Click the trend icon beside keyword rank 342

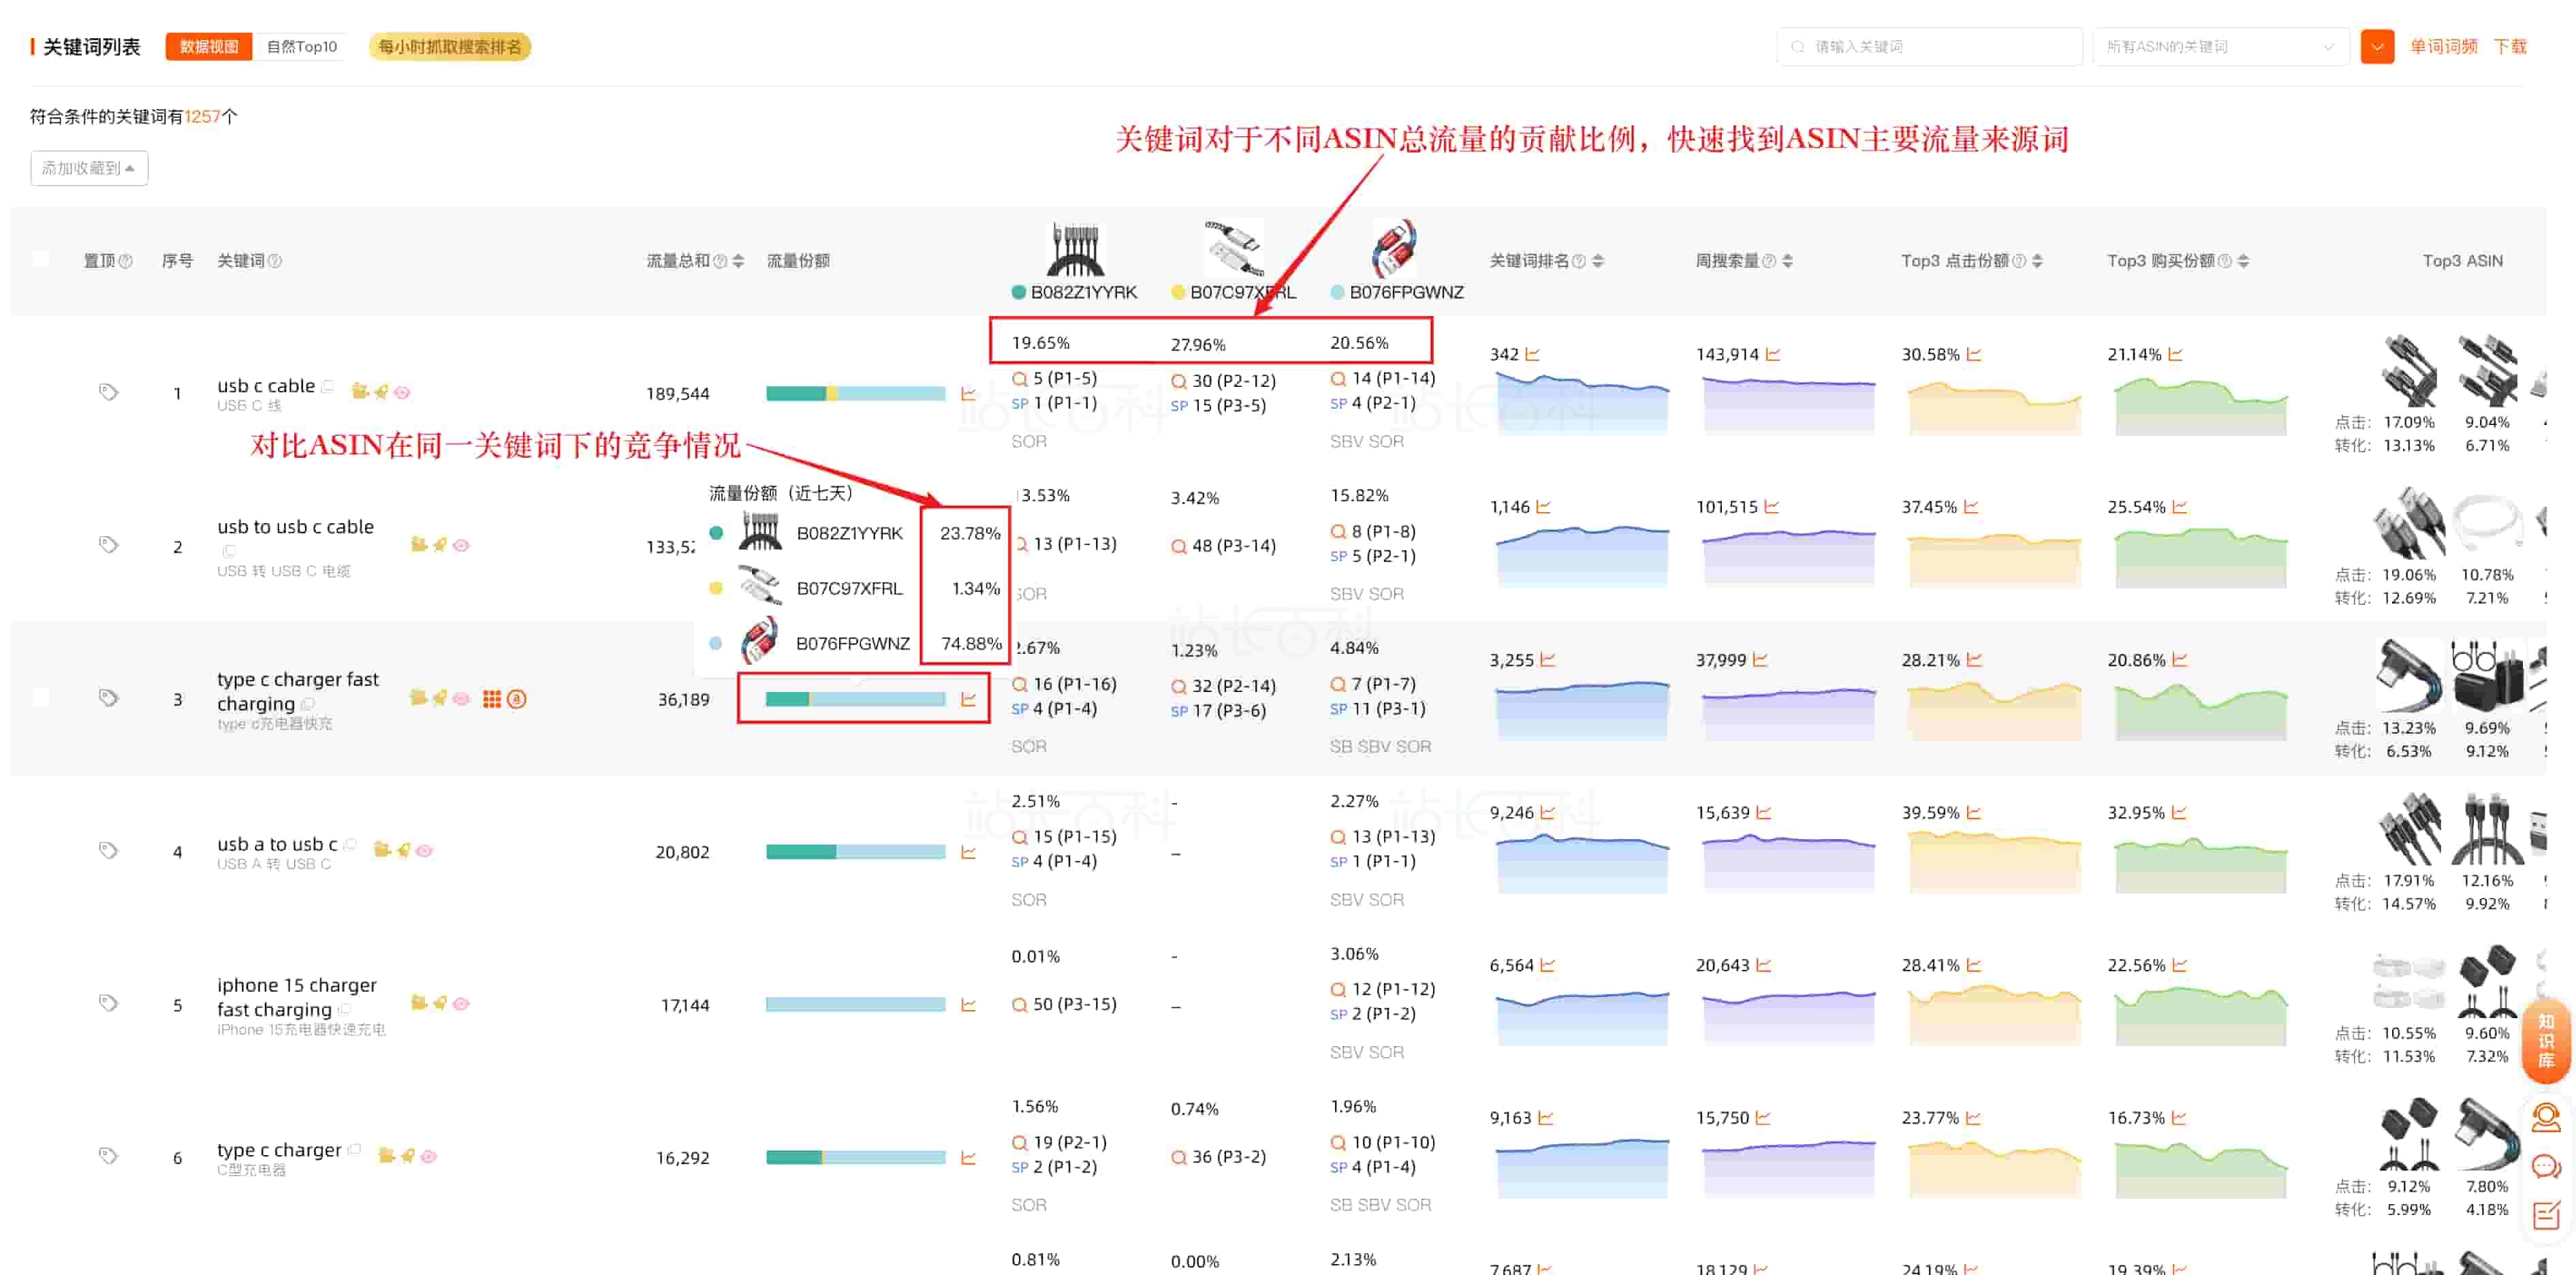[x=1533, y=354]
